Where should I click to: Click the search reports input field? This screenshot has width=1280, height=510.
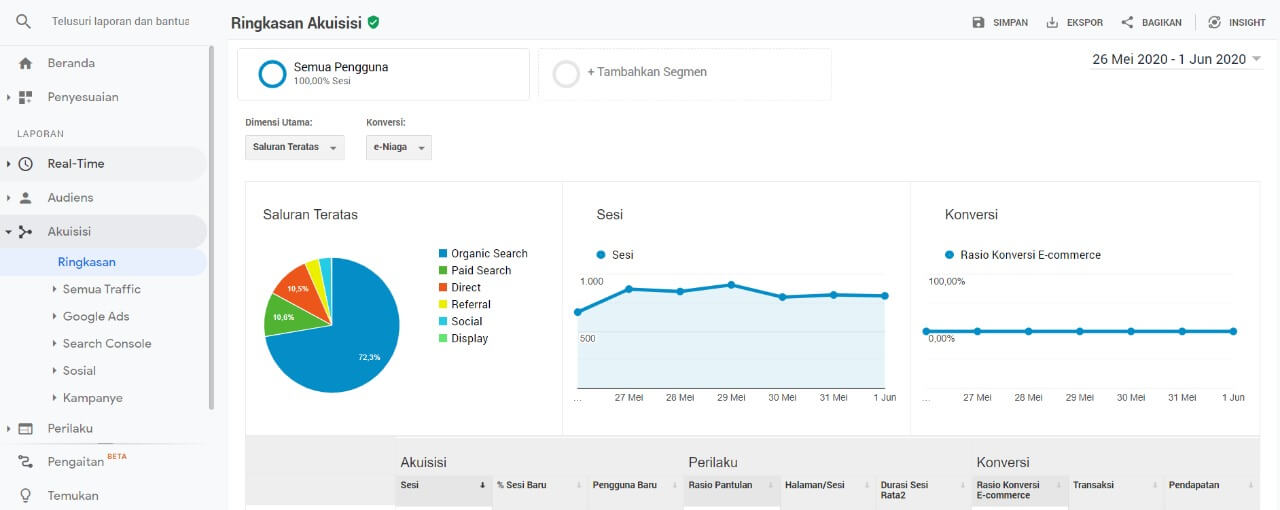coord(121,21)
